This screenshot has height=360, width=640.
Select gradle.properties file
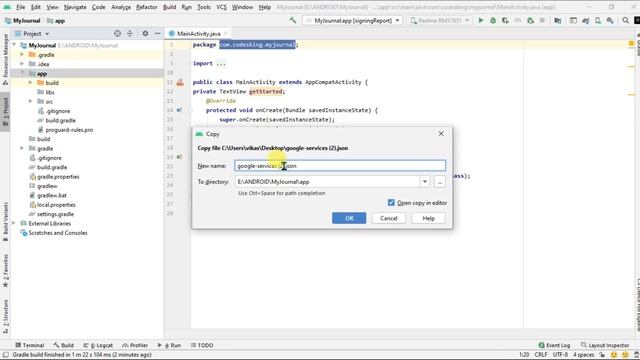click(x=58, y=176)
